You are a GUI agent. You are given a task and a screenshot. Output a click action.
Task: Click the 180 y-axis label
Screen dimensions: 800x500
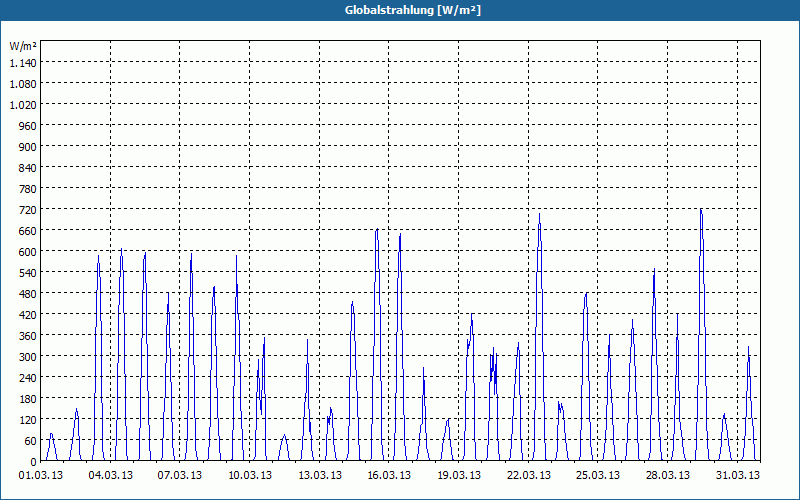(28, 398)
